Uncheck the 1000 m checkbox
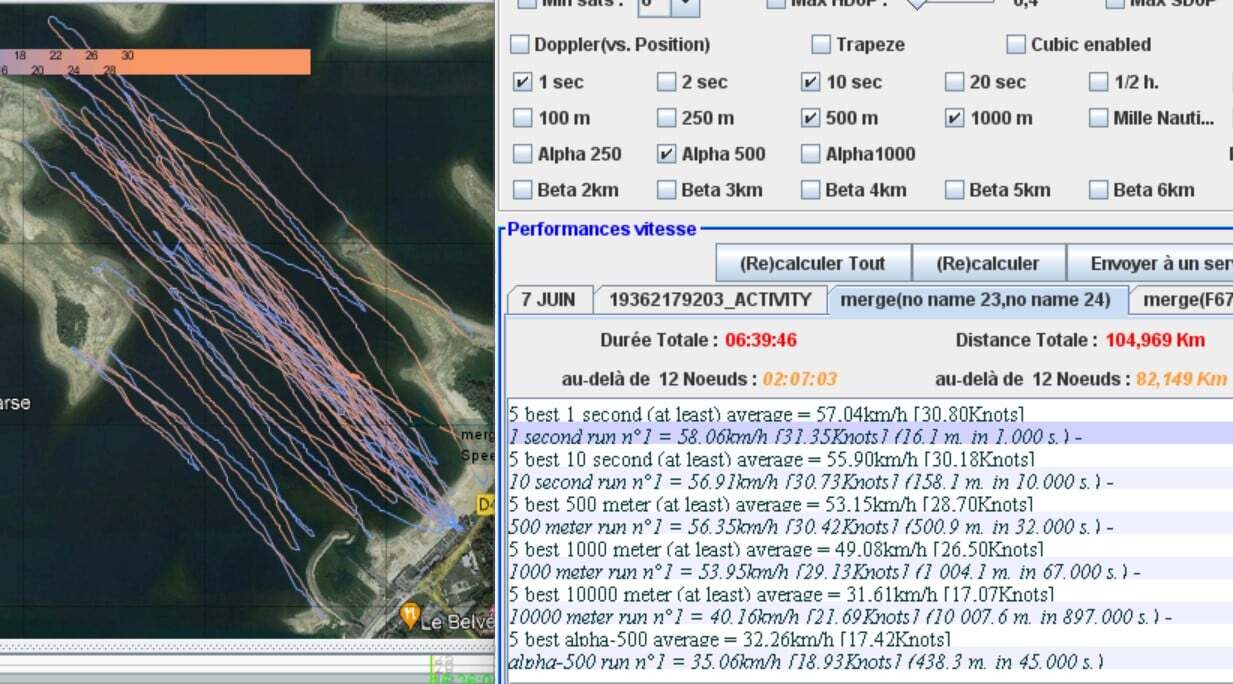Image resolution: width=1233 pixels, height=684 pixels. coord(954,118)
